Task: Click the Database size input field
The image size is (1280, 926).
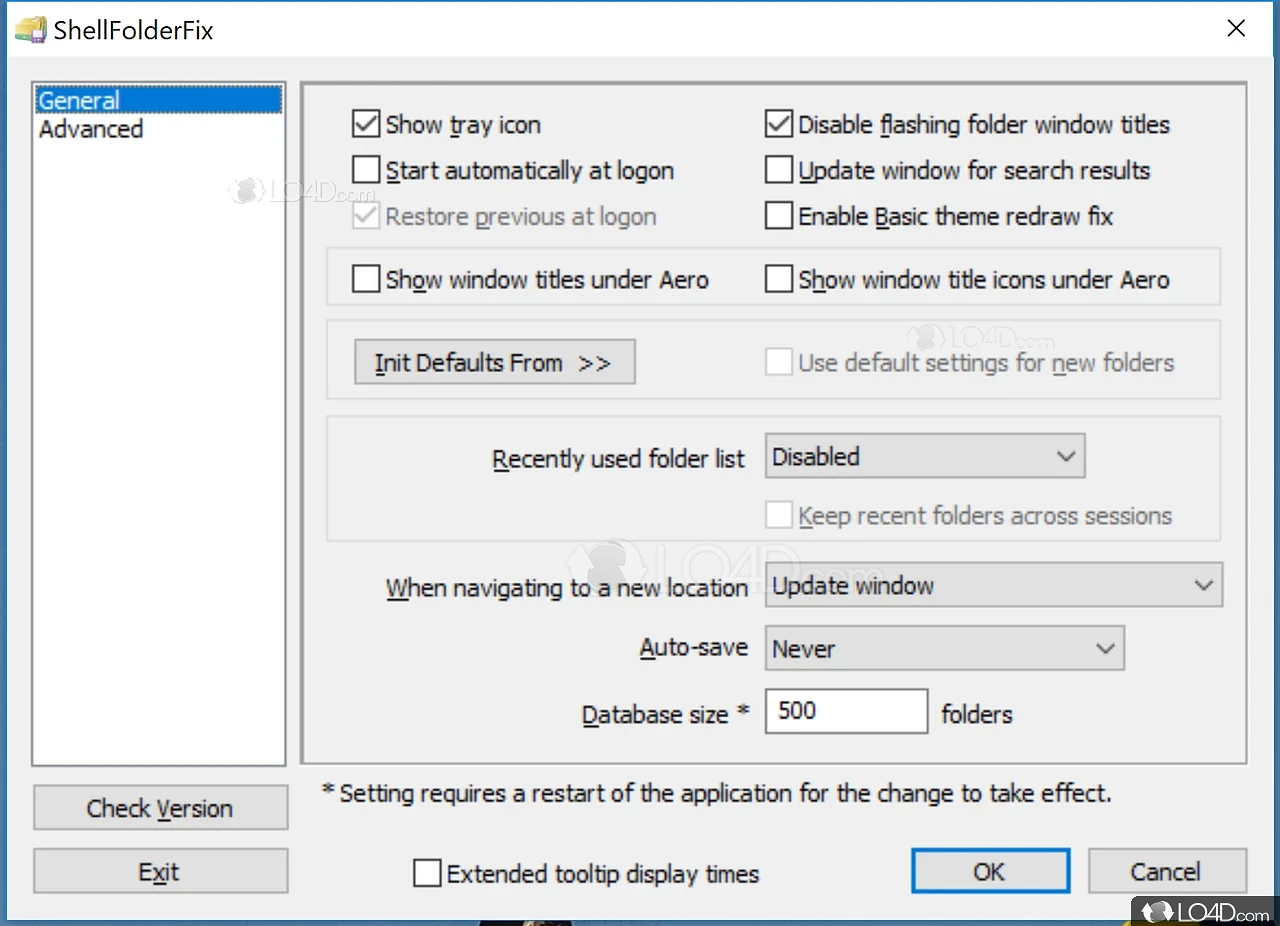Action: click(846, 711)
